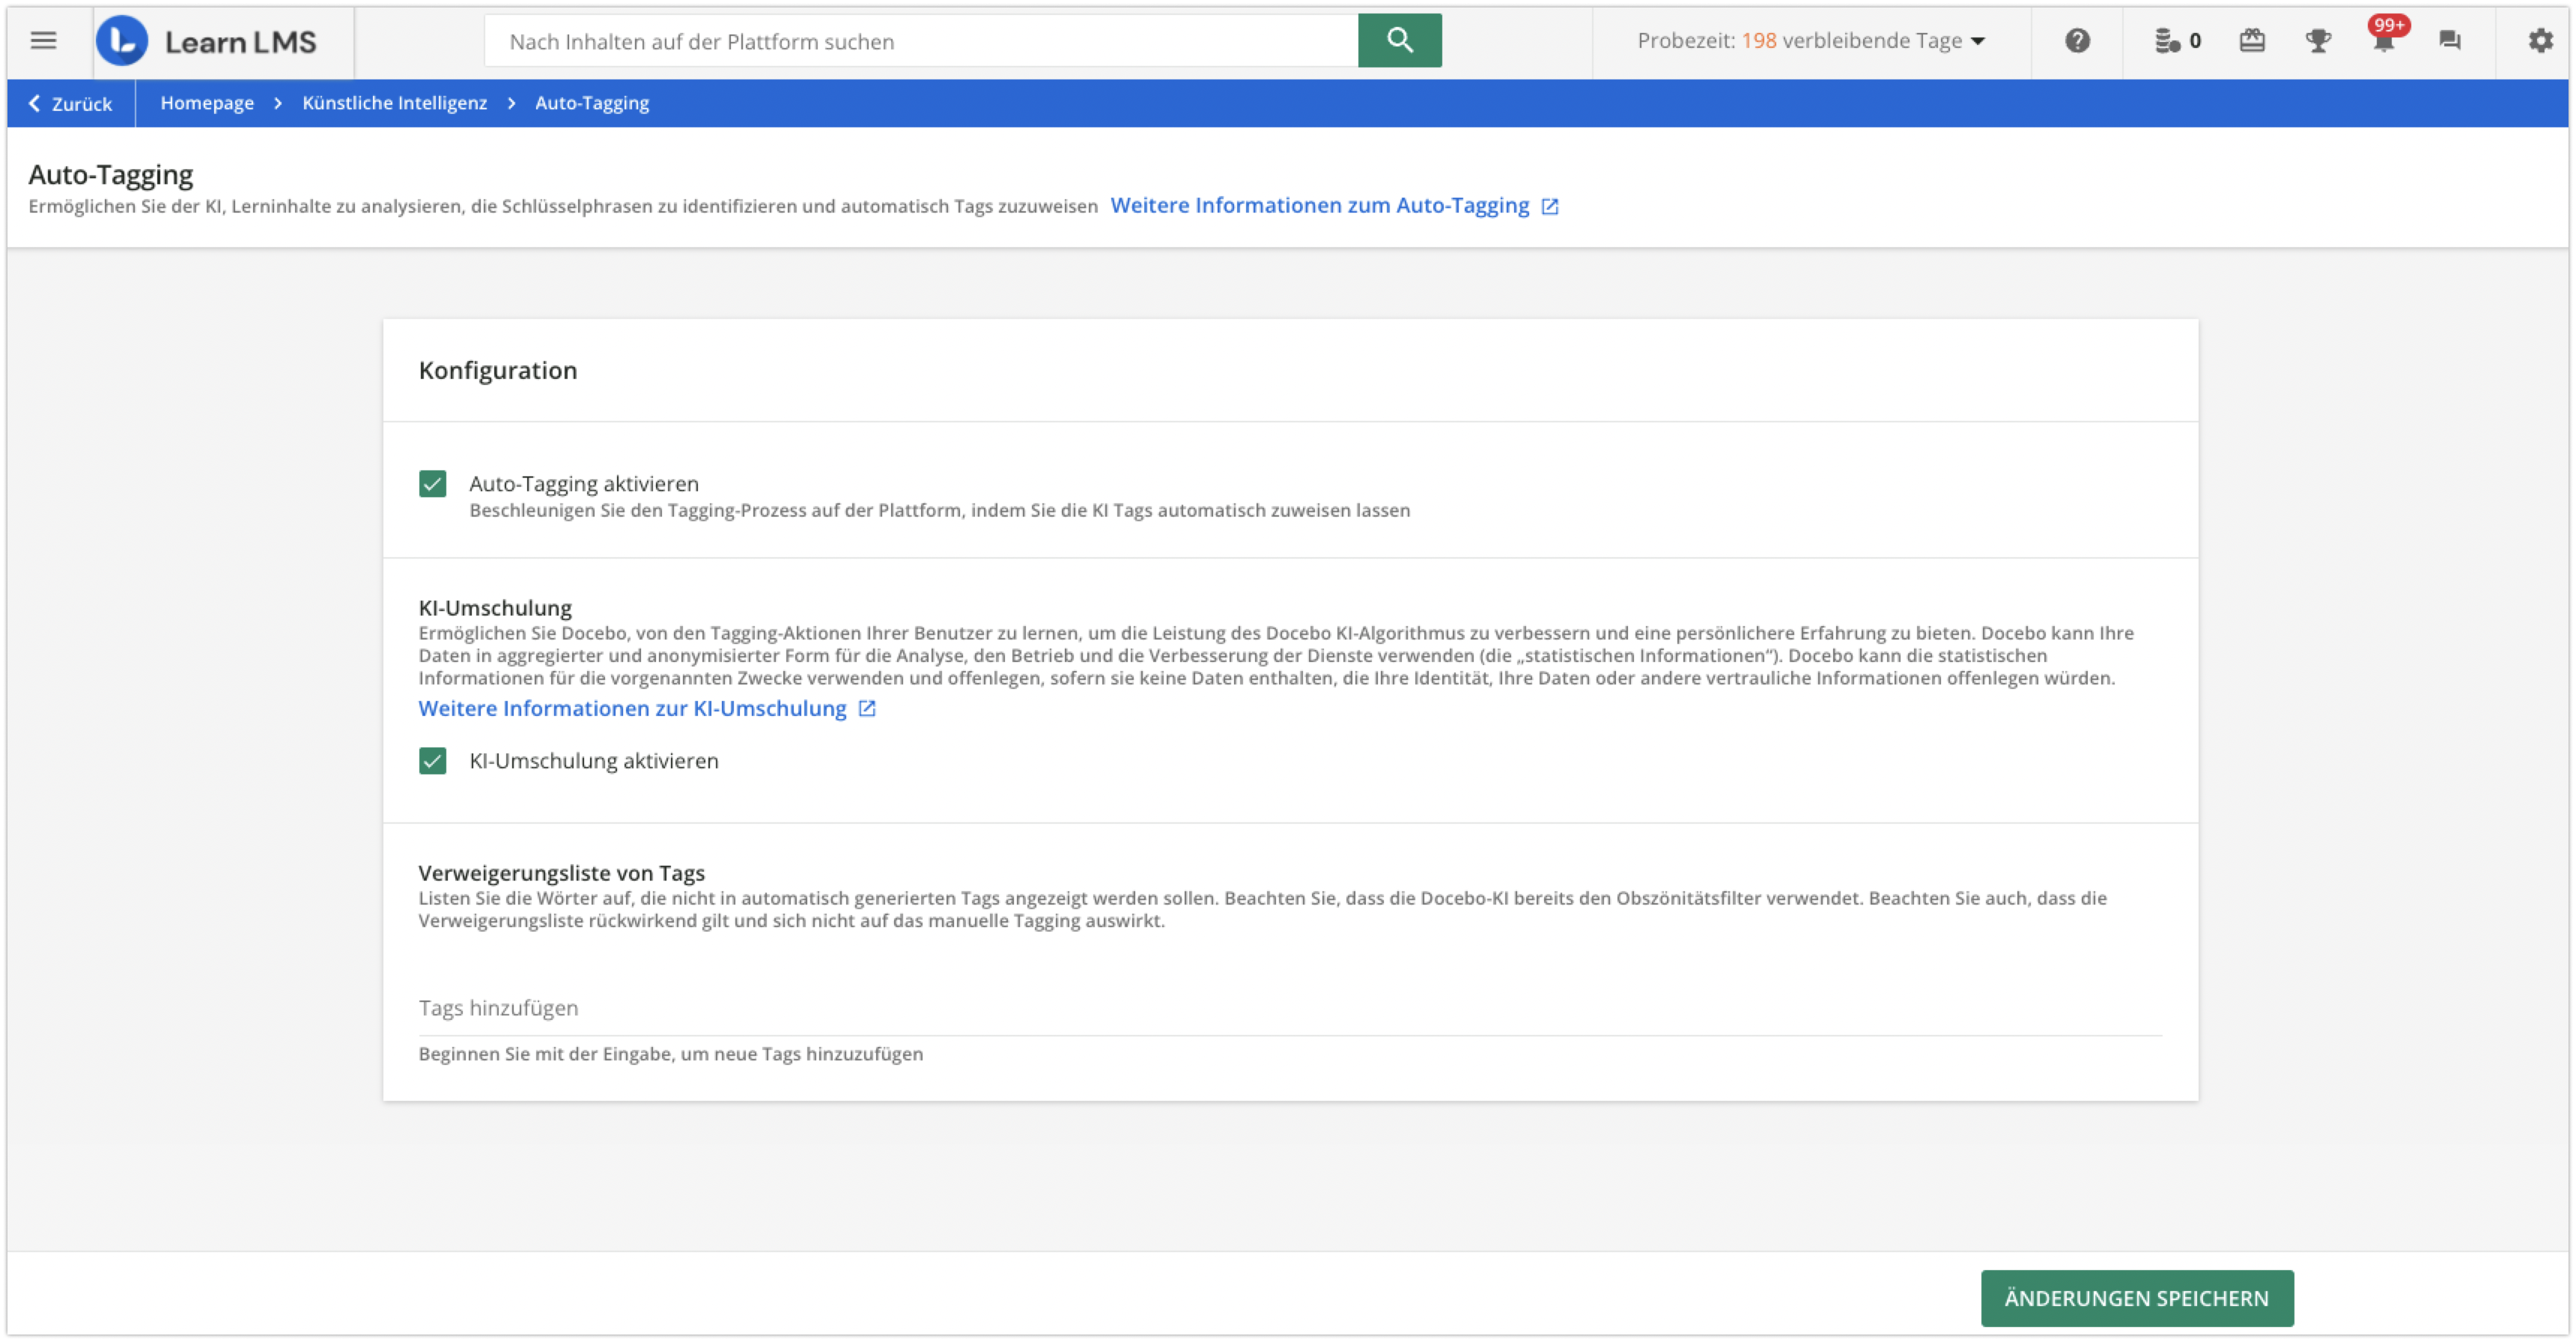Click the Learn LMS logo
Viewport: 2576px width, 1342px height.
207,41
